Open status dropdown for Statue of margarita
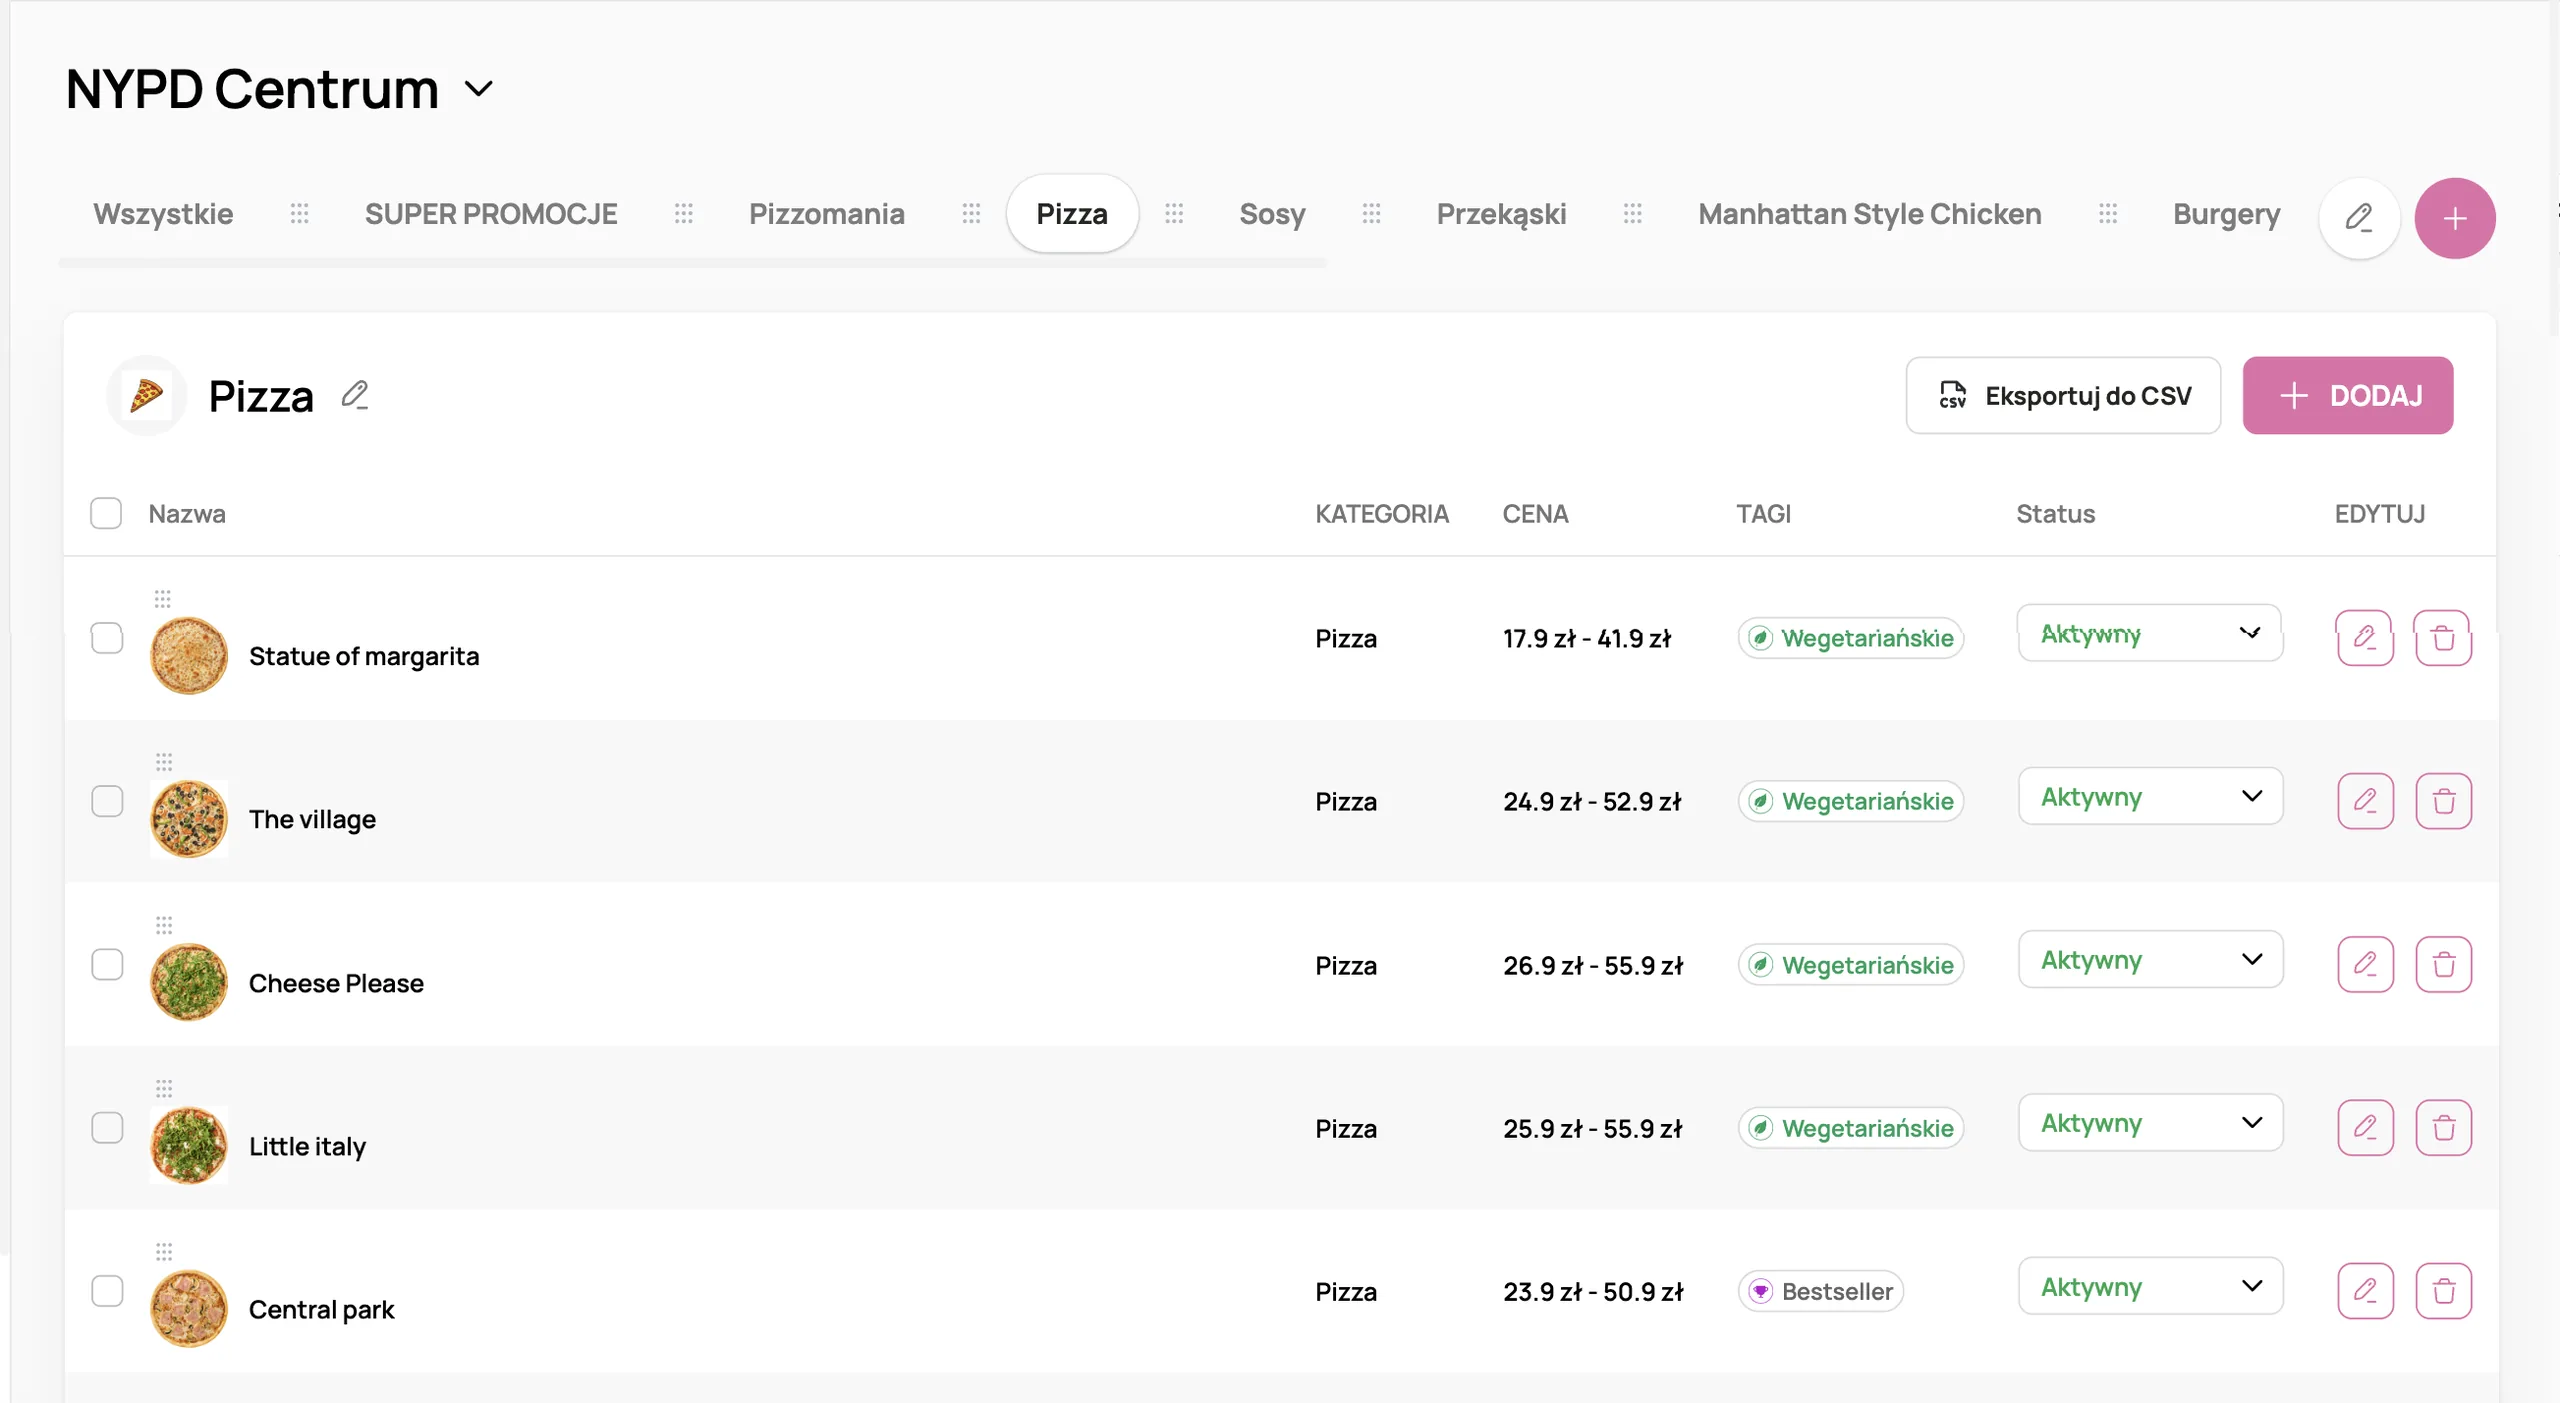This screenshot has width=2560, height=1403. 2150,633
